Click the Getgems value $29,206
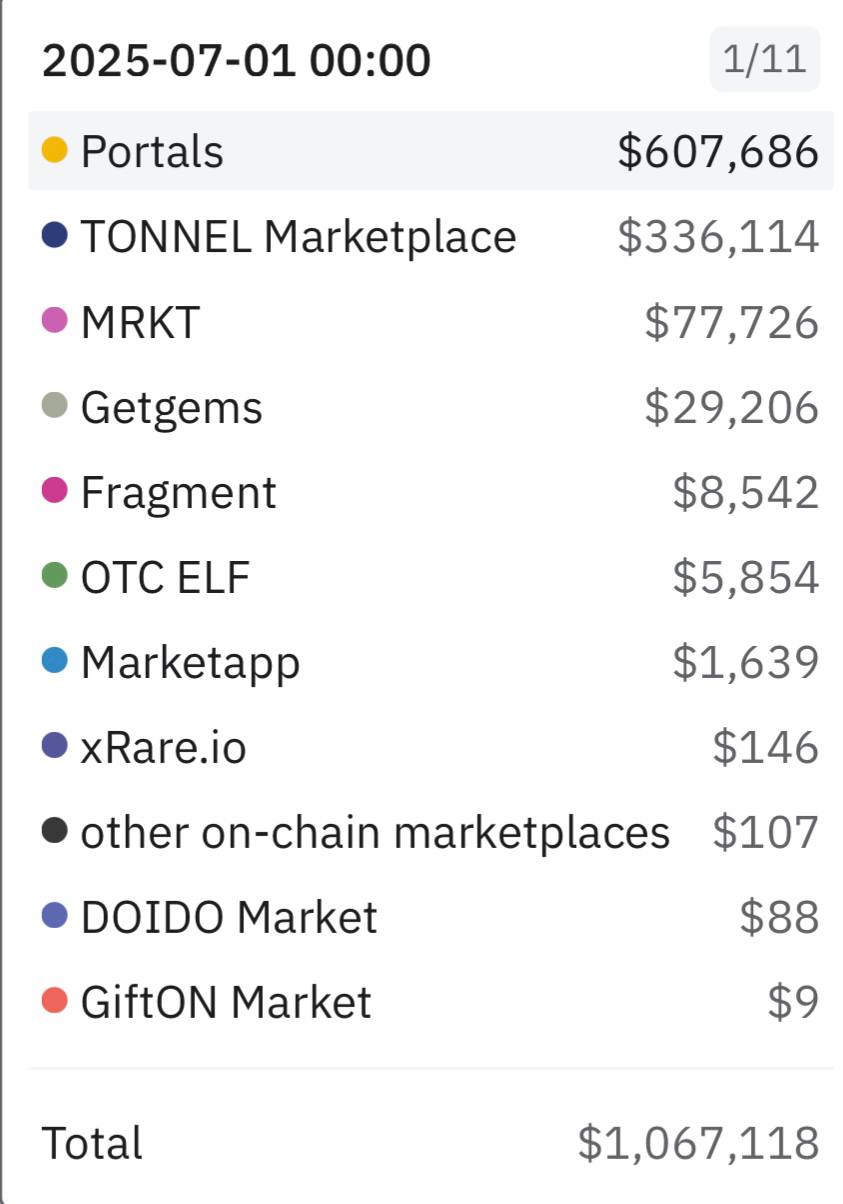The width and height of the screenshot is (843, 1204). 732,407
